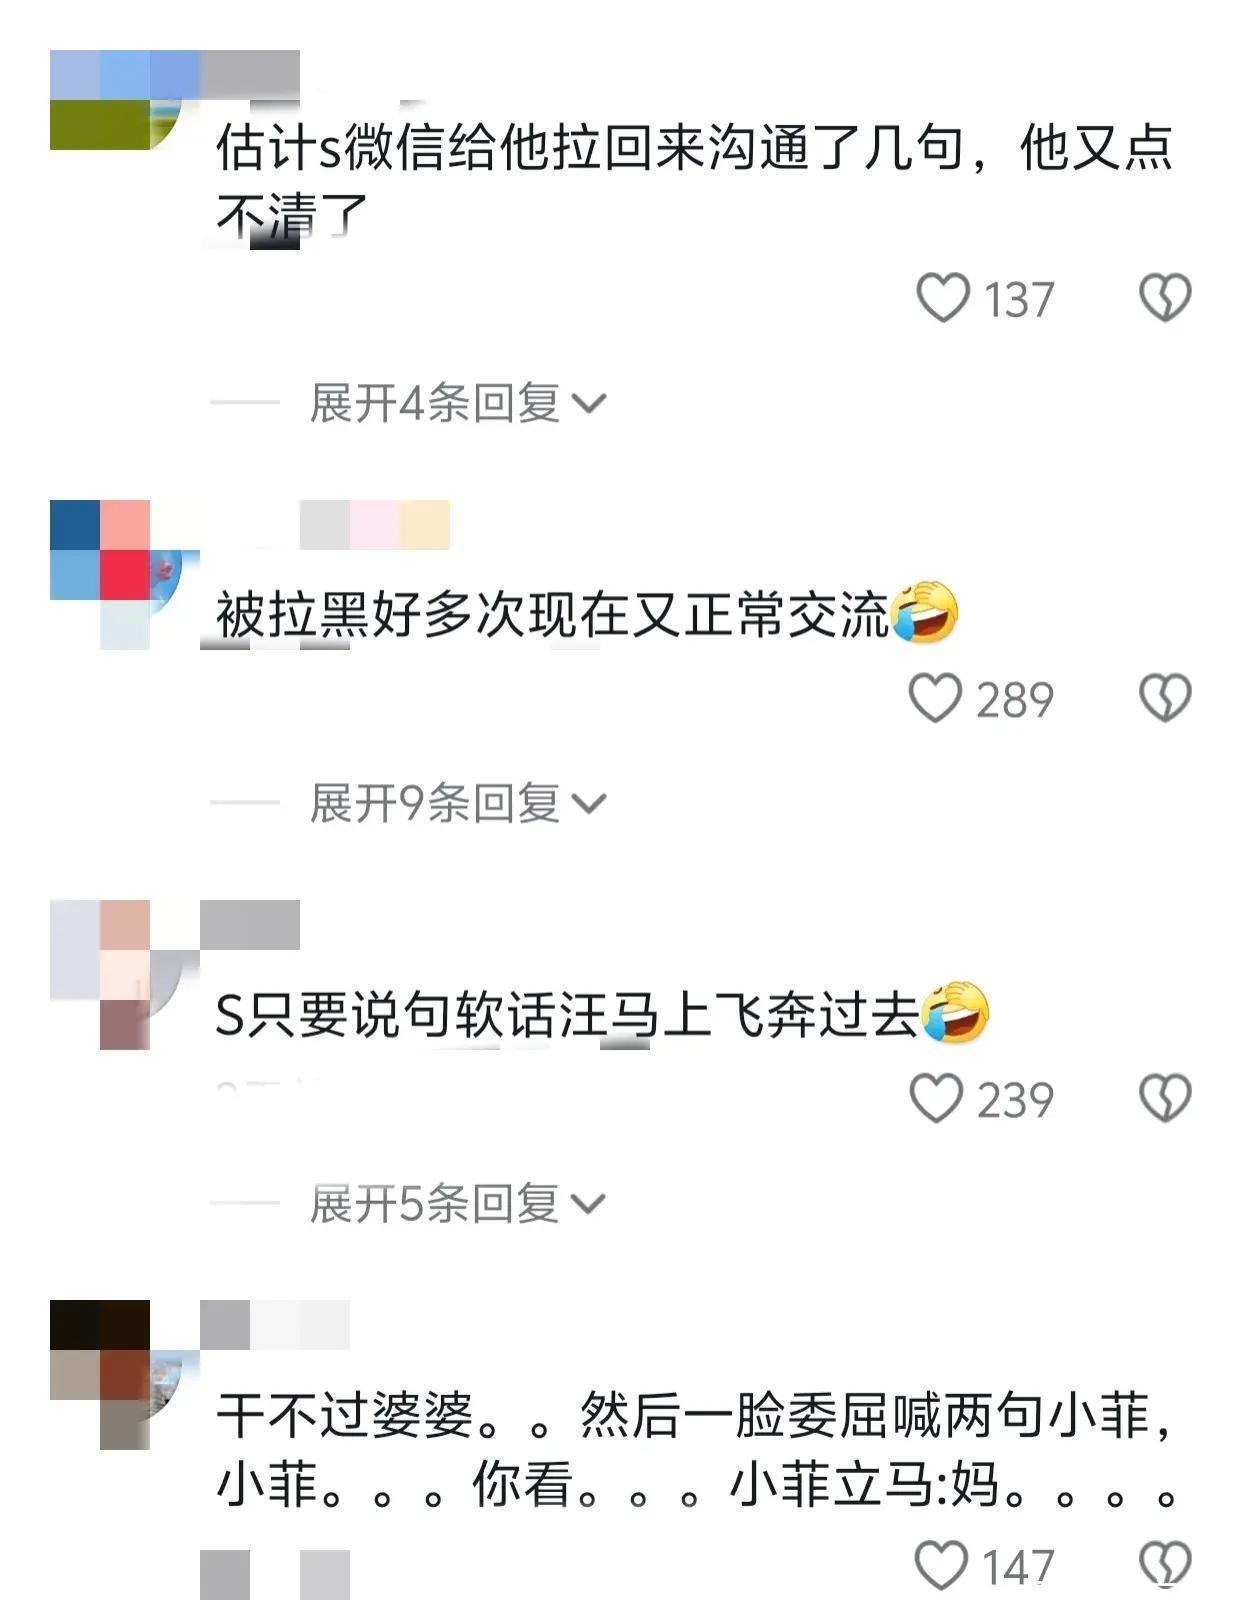Image resolution: width=1260 pixels, height=1620 pixels.
Task: Like the comment with 239 likes
Action: coord(936,1098)
